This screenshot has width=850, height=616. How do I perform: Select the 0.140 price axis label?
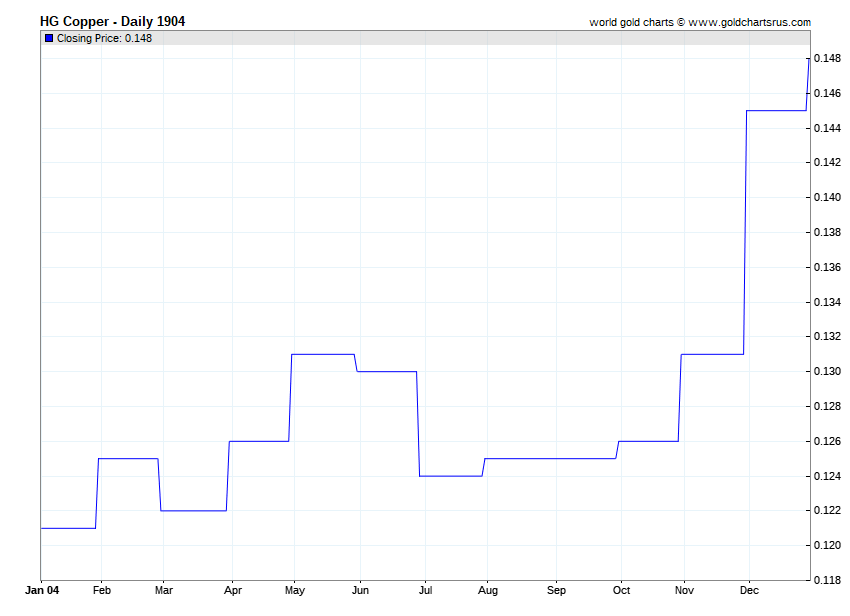coord(827,198)
